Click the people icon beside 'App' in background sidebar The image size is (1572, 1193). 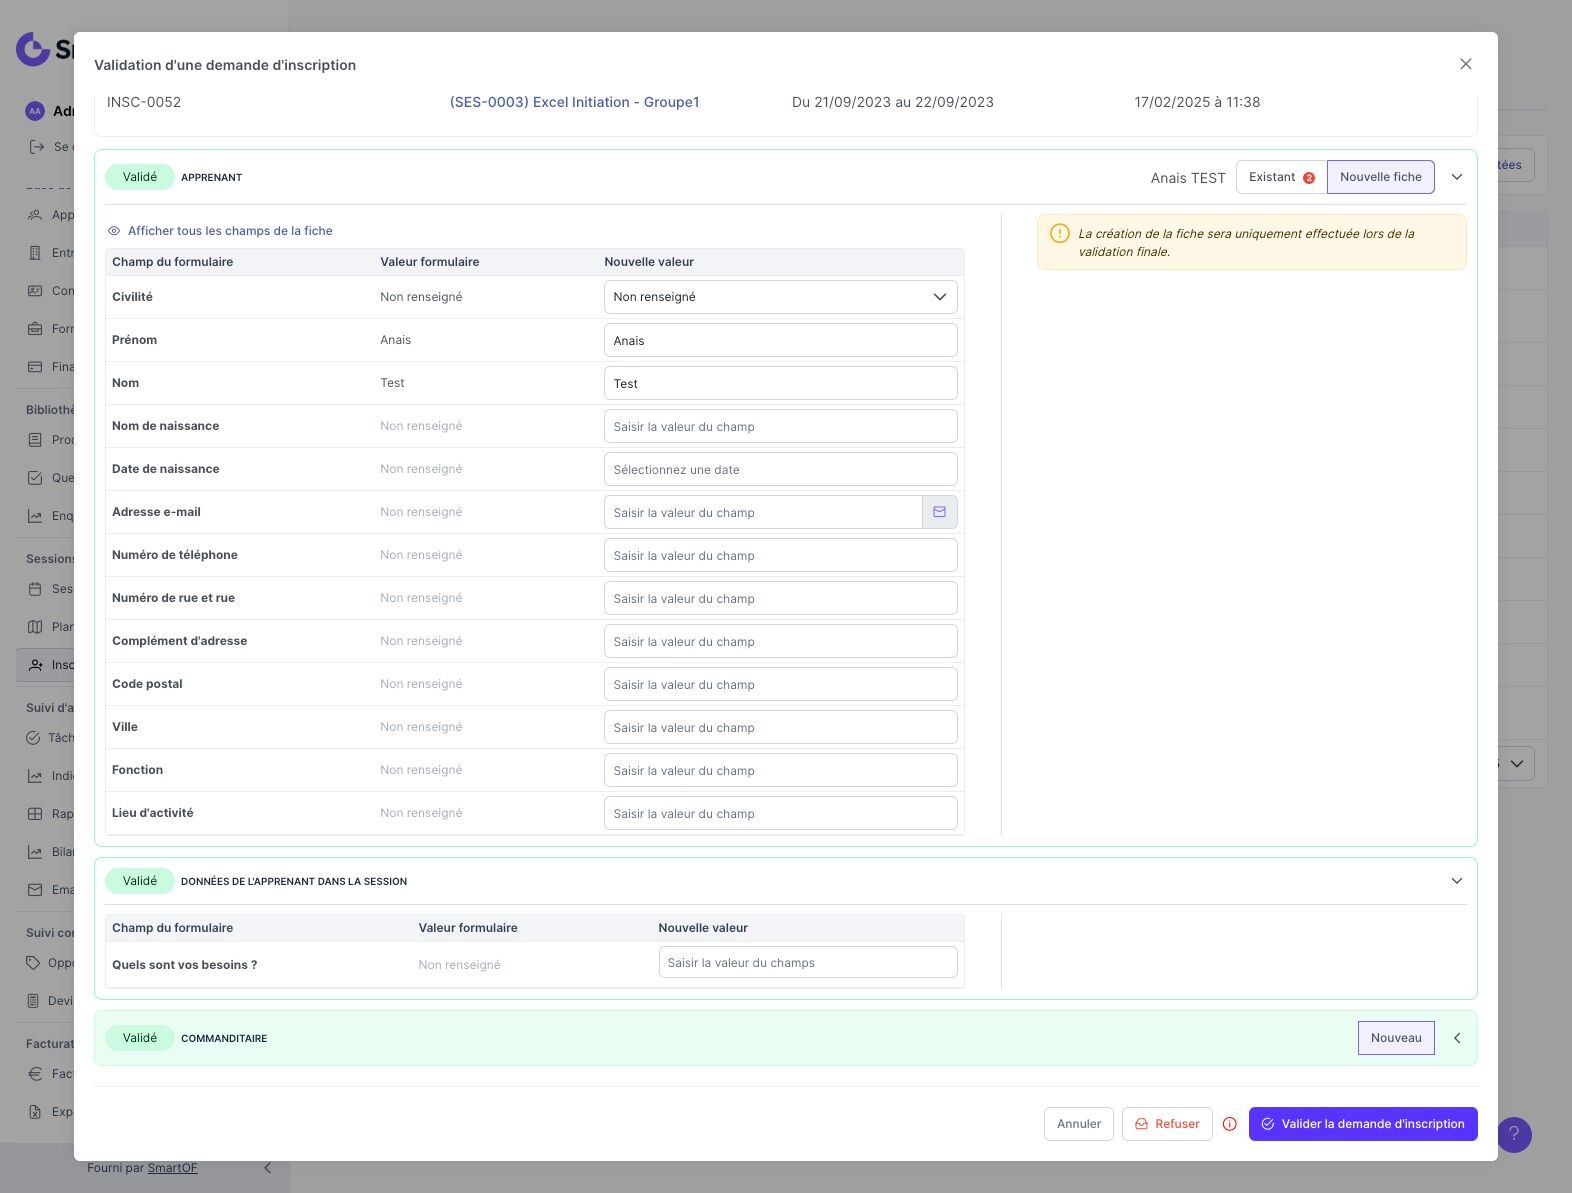(x=35, y=215)
